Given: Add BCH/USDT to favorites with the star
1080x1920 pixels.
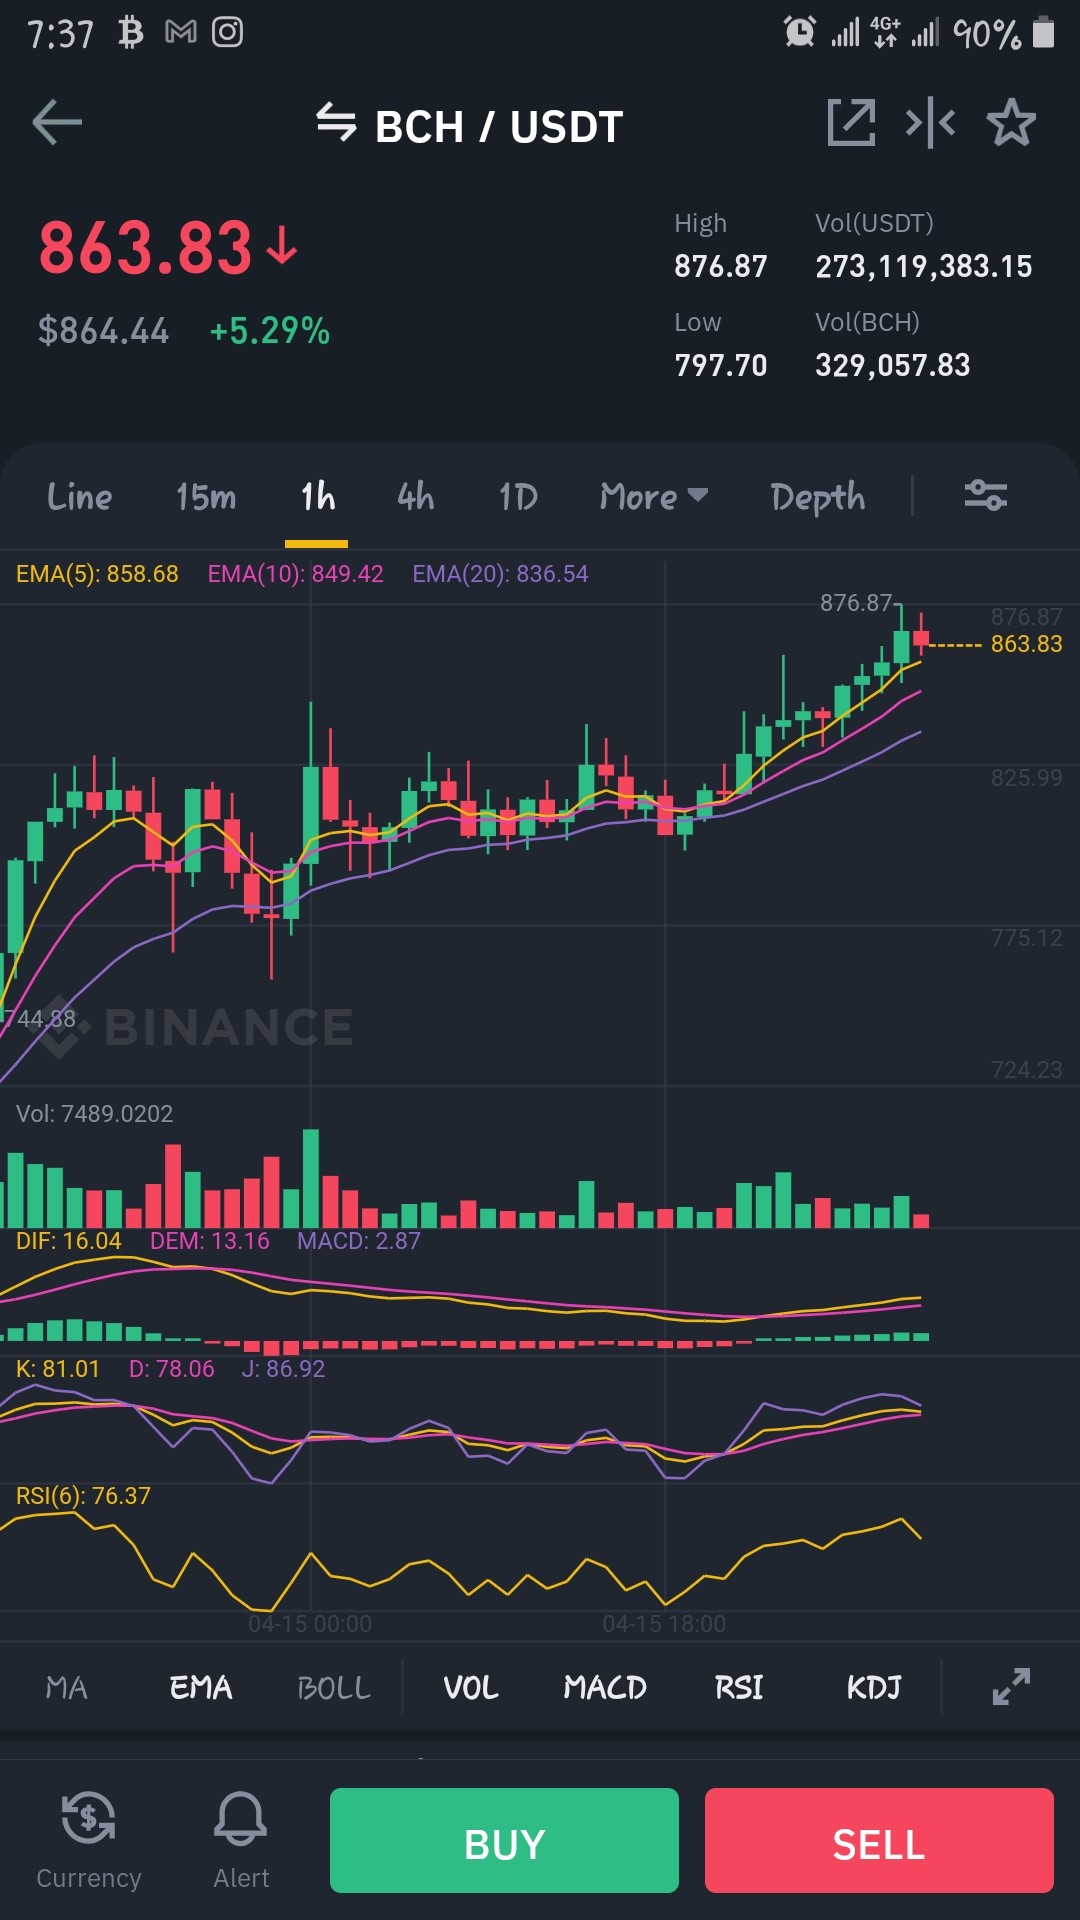Looking at the screenshot, I should point(1011,123).
